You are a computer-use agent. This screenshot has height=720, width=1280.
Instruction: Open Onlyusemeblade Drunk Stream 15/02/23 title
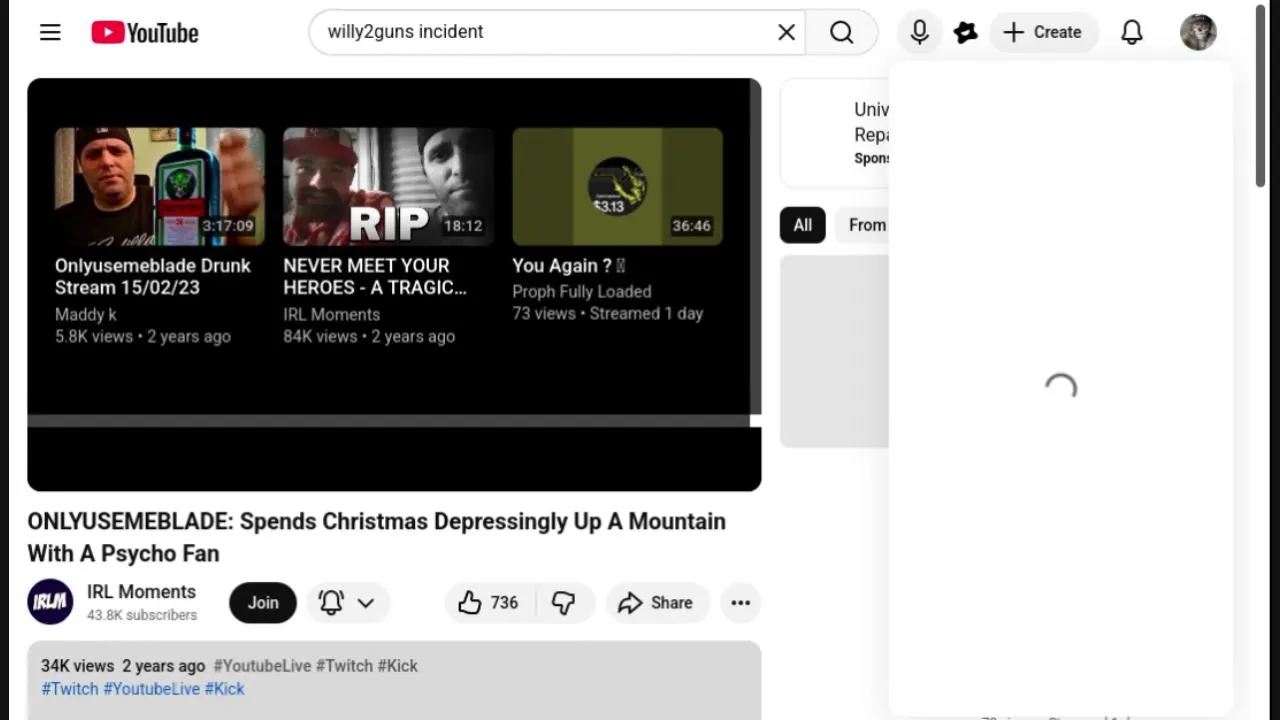pyautogui.click(x=153, y=276)
